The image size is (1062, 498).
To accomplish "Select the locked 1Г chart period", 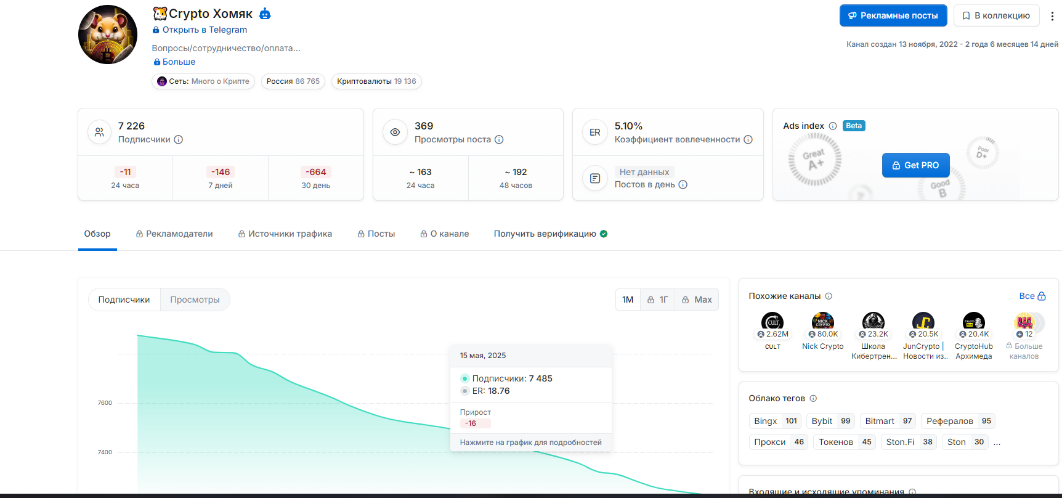I will tap(658, 299).
